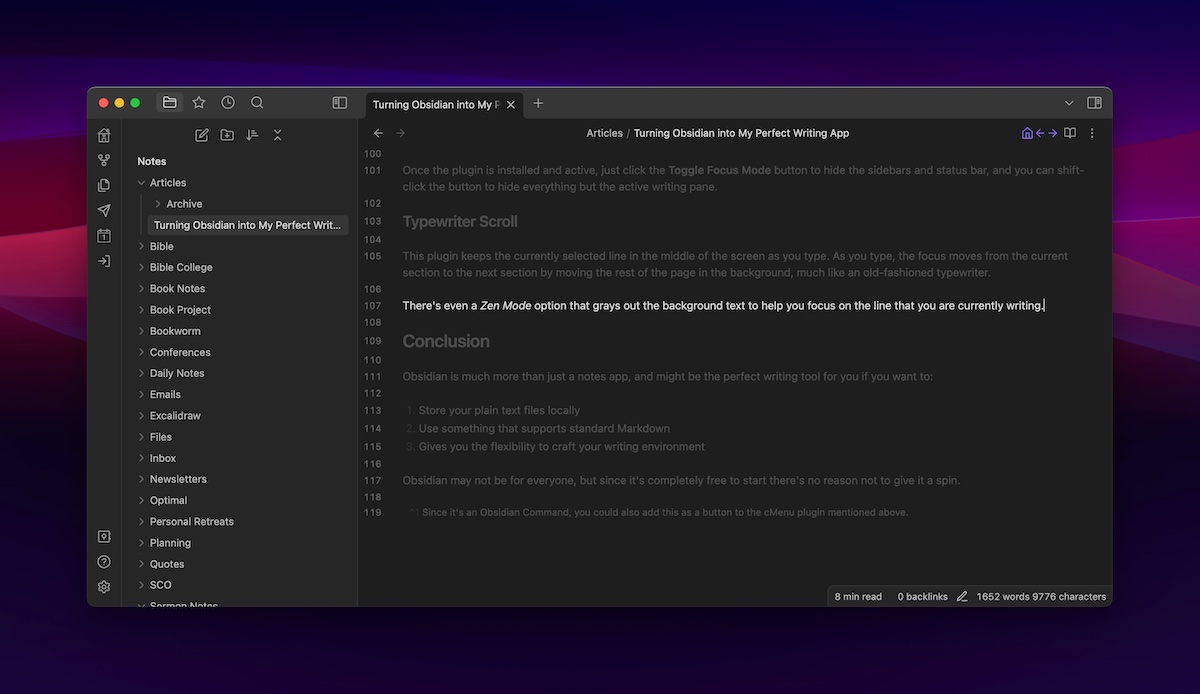Open help from the question mark icon
Image resolution: width=1200 pixels, height=694 pixels.
pyautogui.click(x=104, y=562)
